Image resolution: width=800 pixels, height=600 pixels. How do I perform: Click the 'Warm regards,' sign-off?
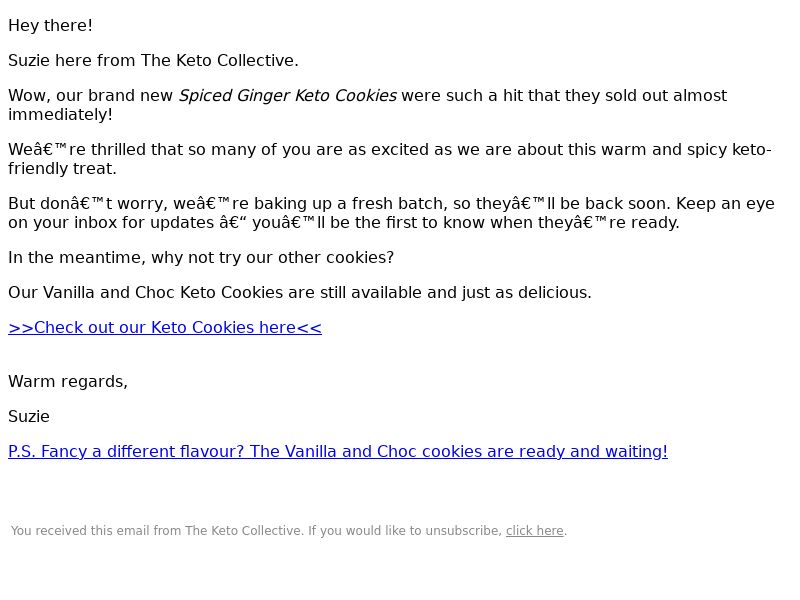tap(68, 382)
